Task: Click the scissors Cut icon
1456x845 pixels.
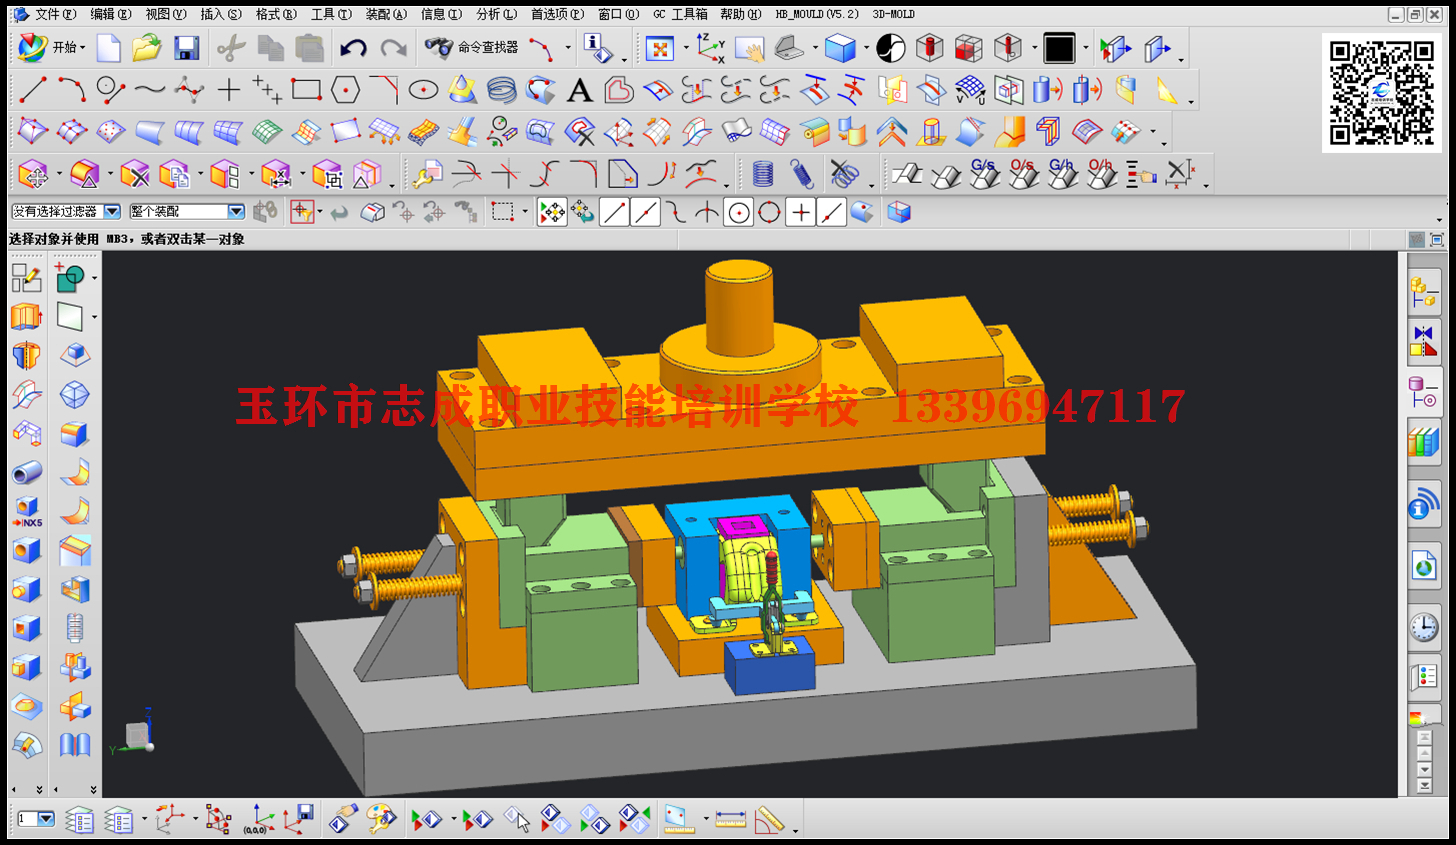Action: click(230, 47)
